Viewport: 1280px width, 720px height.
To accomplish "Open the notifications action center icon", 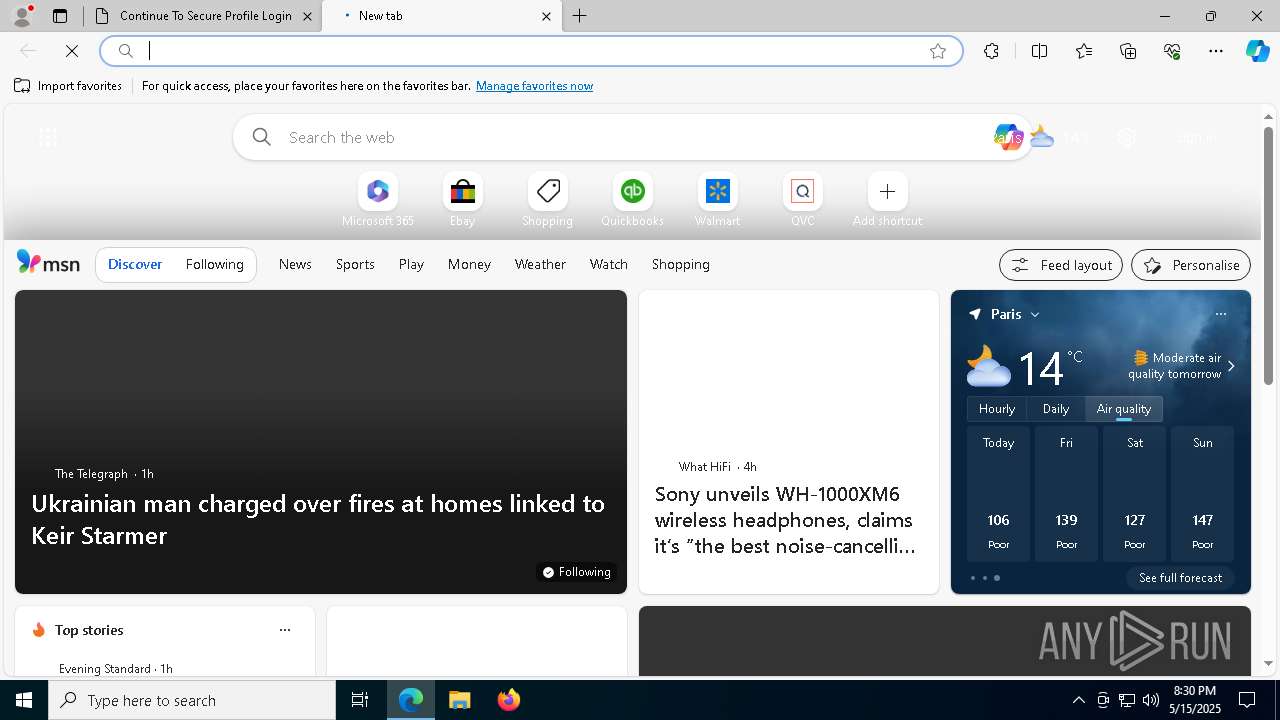I will coord(1247,700).
